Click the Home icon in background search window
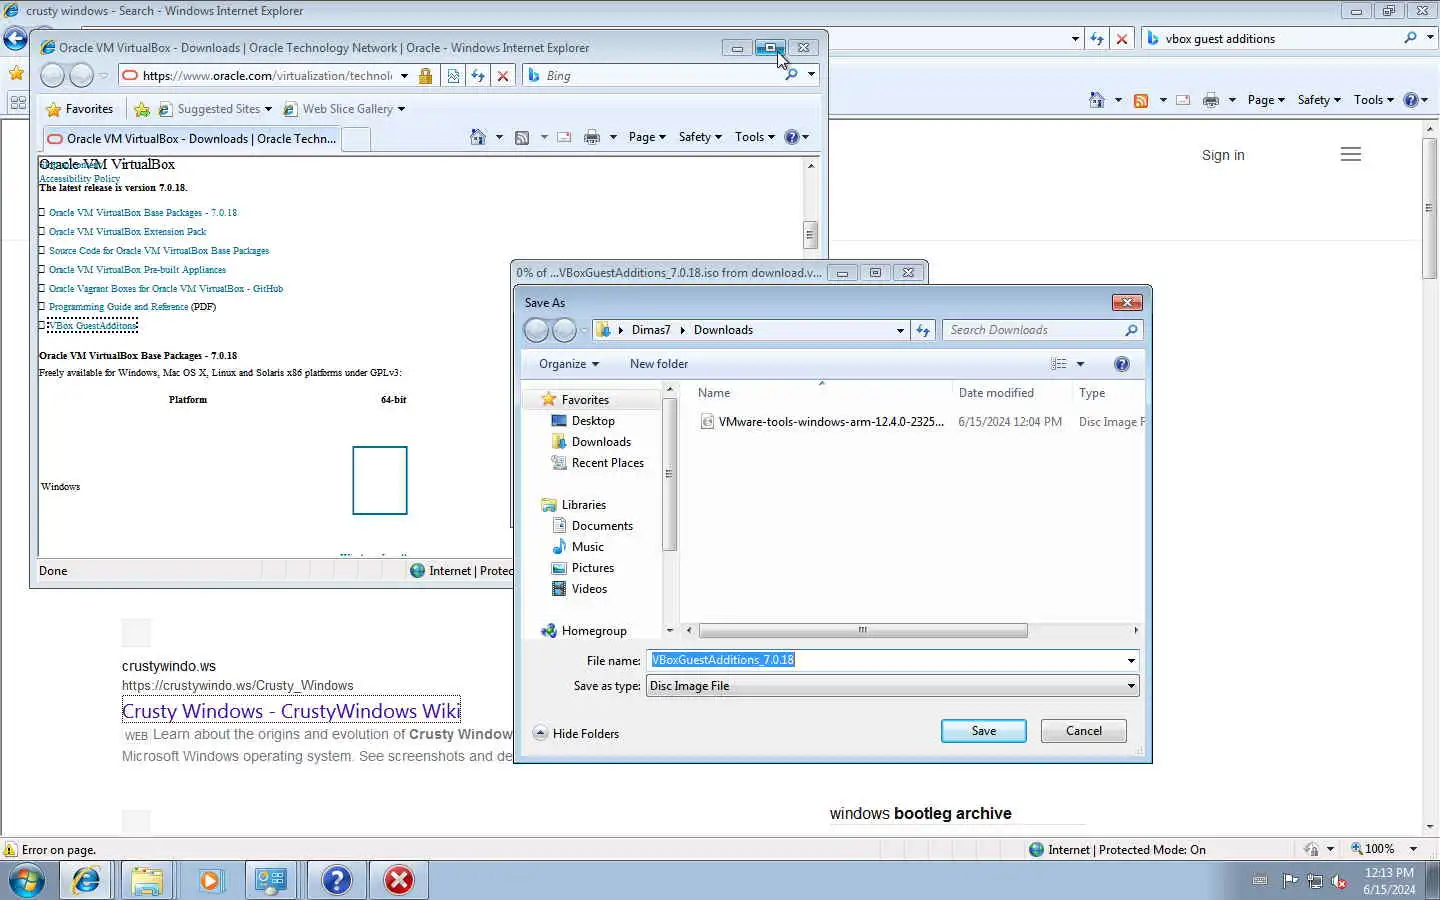The image size is (1440, 900). [1097, 100]
